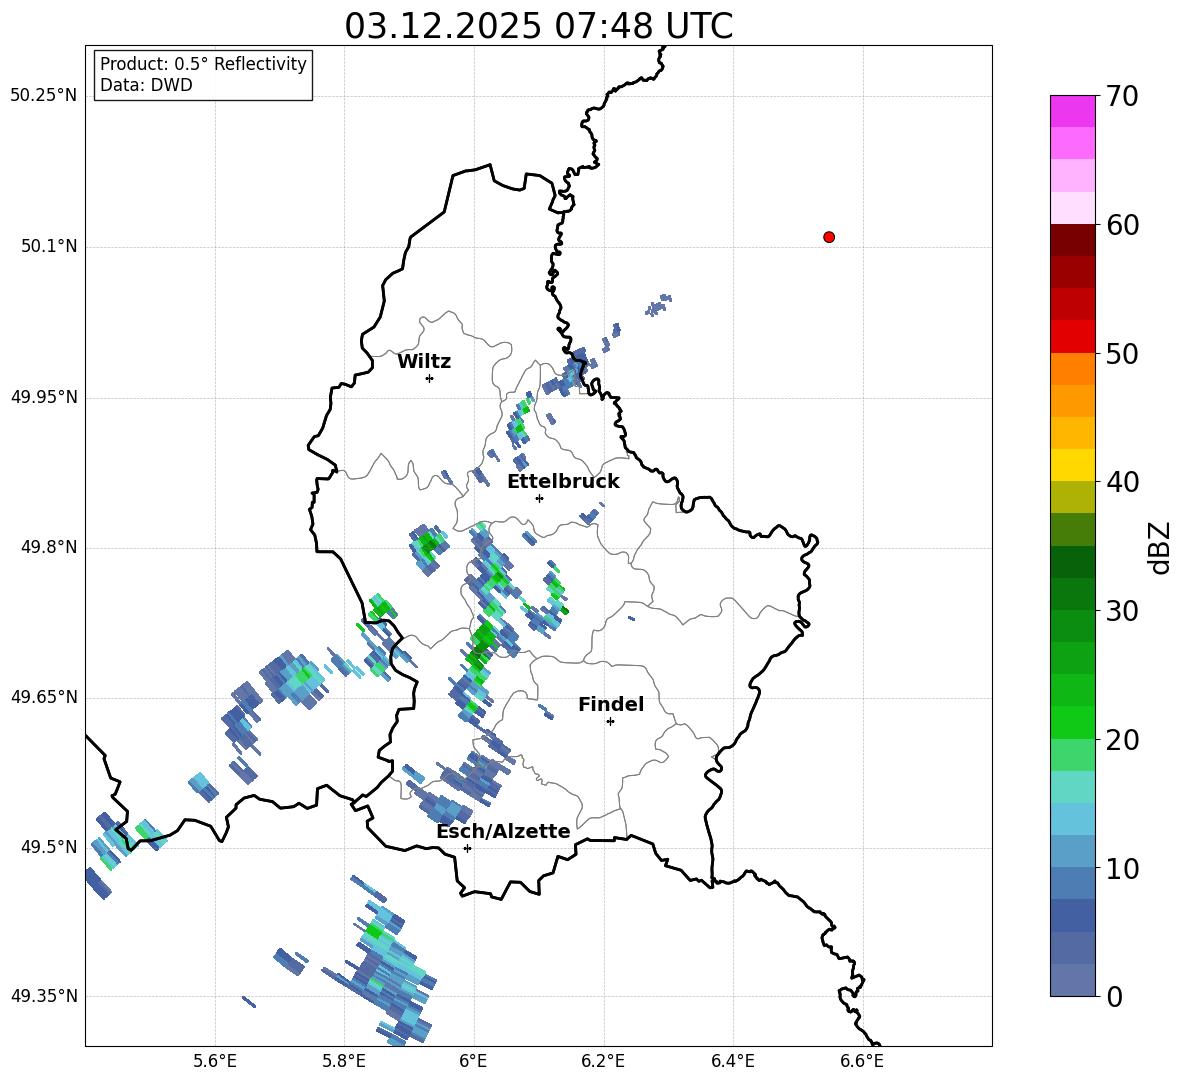Click the bright green colorbar segment above 20
Viewport: 1184px width, 1081px height.
tap(1072, 722)
